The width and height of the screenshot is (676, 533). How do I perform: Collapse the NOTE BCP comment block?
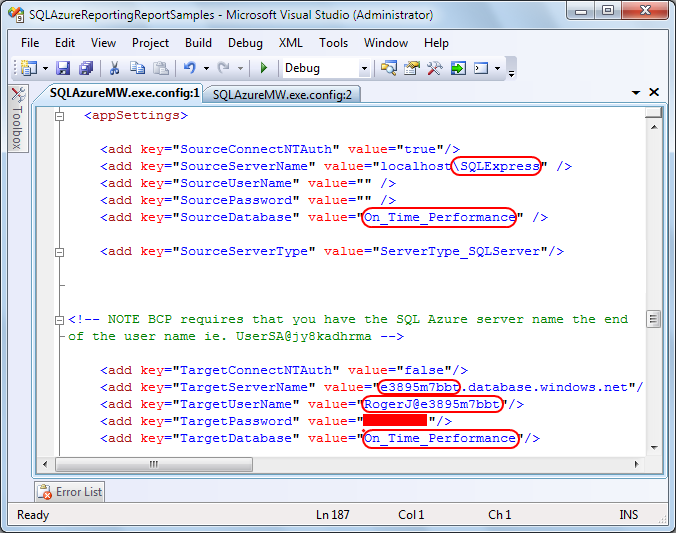[x=59, y=320]
